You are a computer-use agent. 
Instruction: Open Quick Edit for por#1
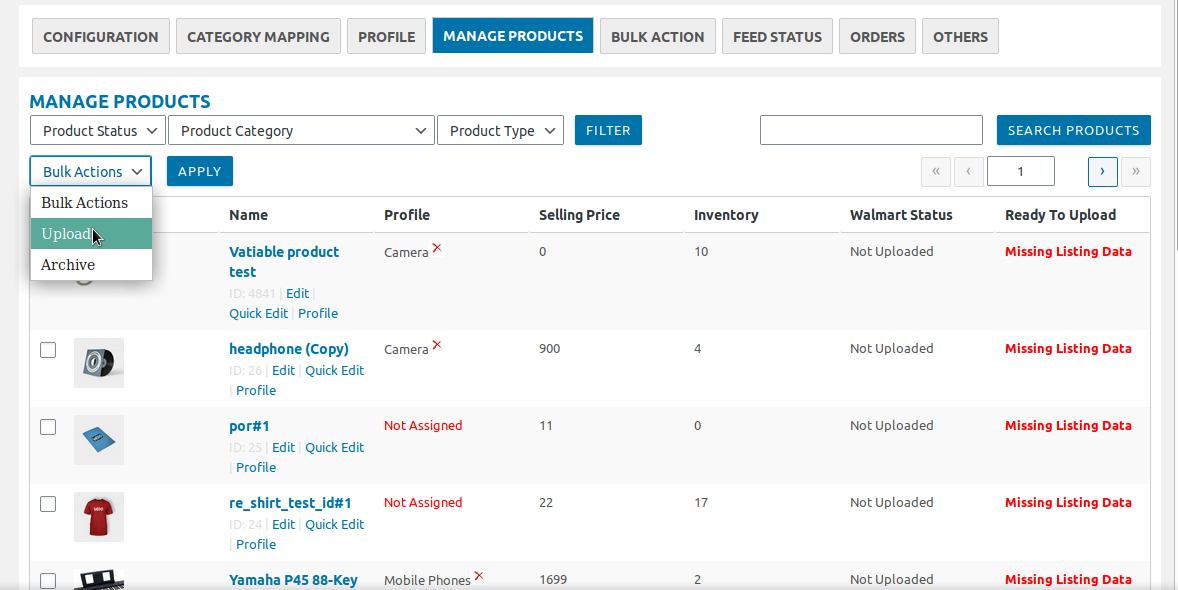tap(334, 447)
